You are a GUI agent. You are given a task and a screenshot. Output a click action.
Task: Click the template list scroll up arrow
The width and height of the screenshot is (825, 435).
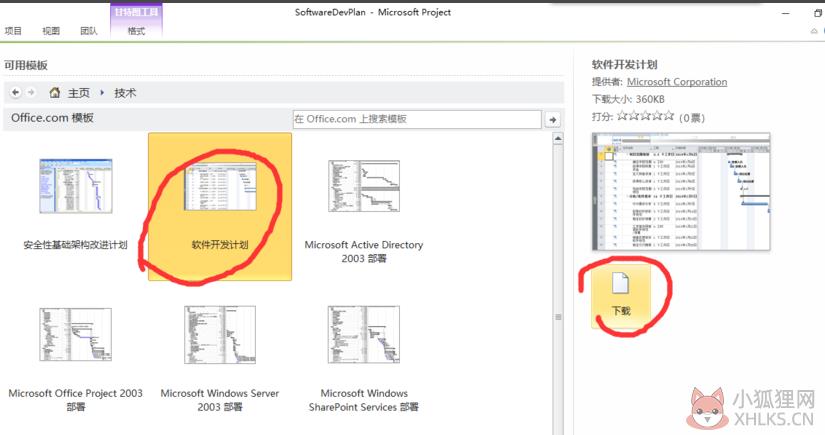[558, 139]
